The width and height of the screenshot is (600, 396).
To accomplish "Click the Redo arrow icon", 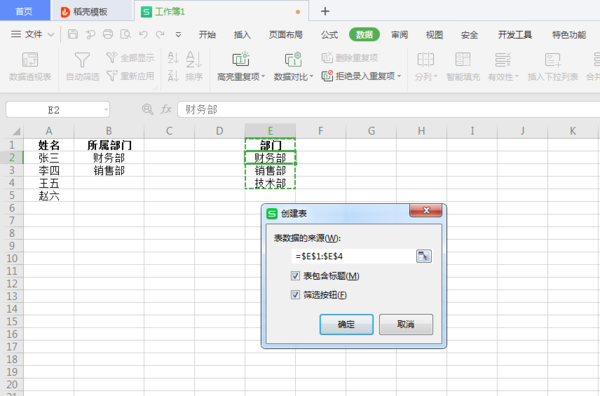I will point(160,34).
